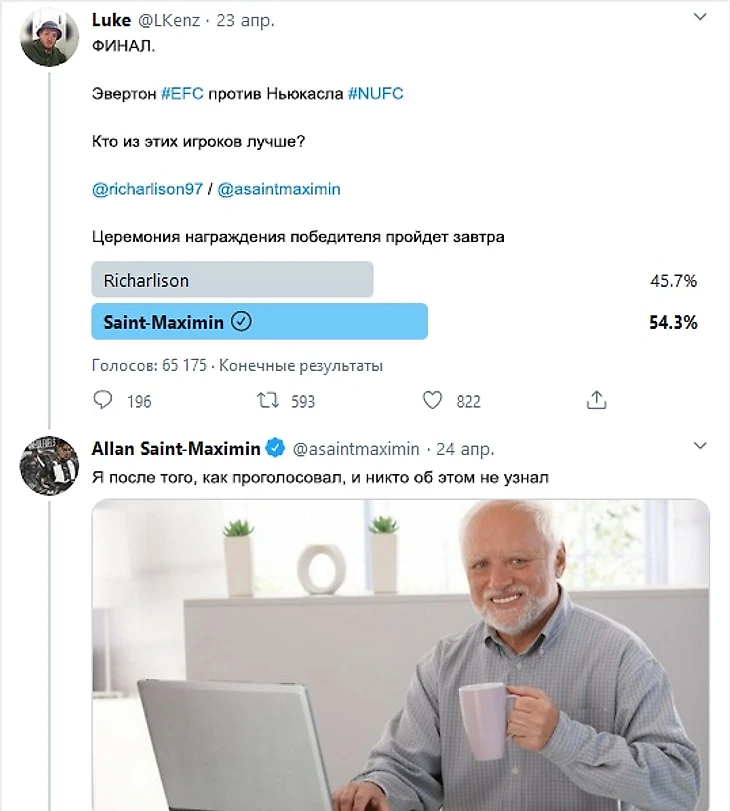Viewport: 730px width, 811px height.
Task: Open Allan Saint-Maximin's profile avatar
Action: coord(49,465)
